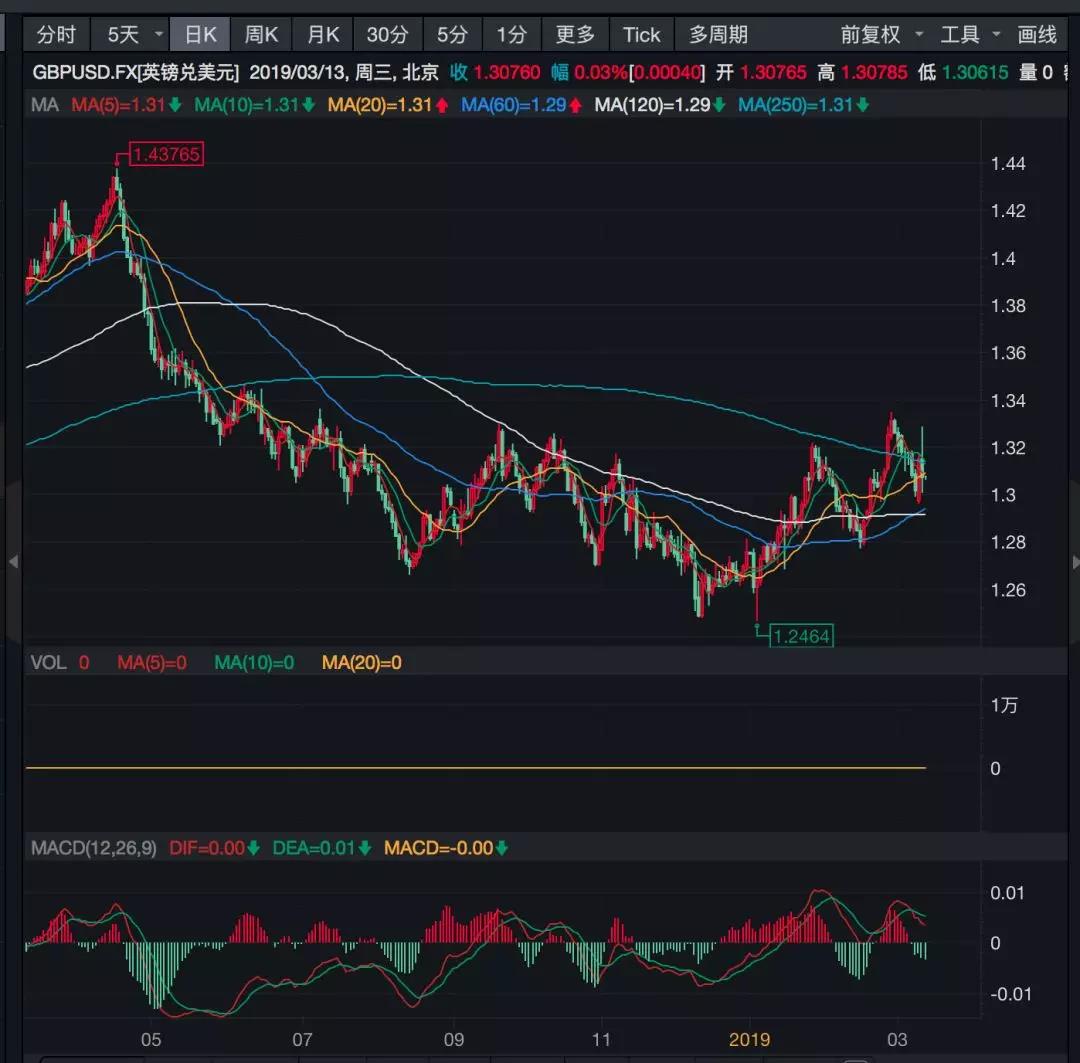
Task: Switch to the 分时 intraday chart tab
Action: tap(56, 35)
